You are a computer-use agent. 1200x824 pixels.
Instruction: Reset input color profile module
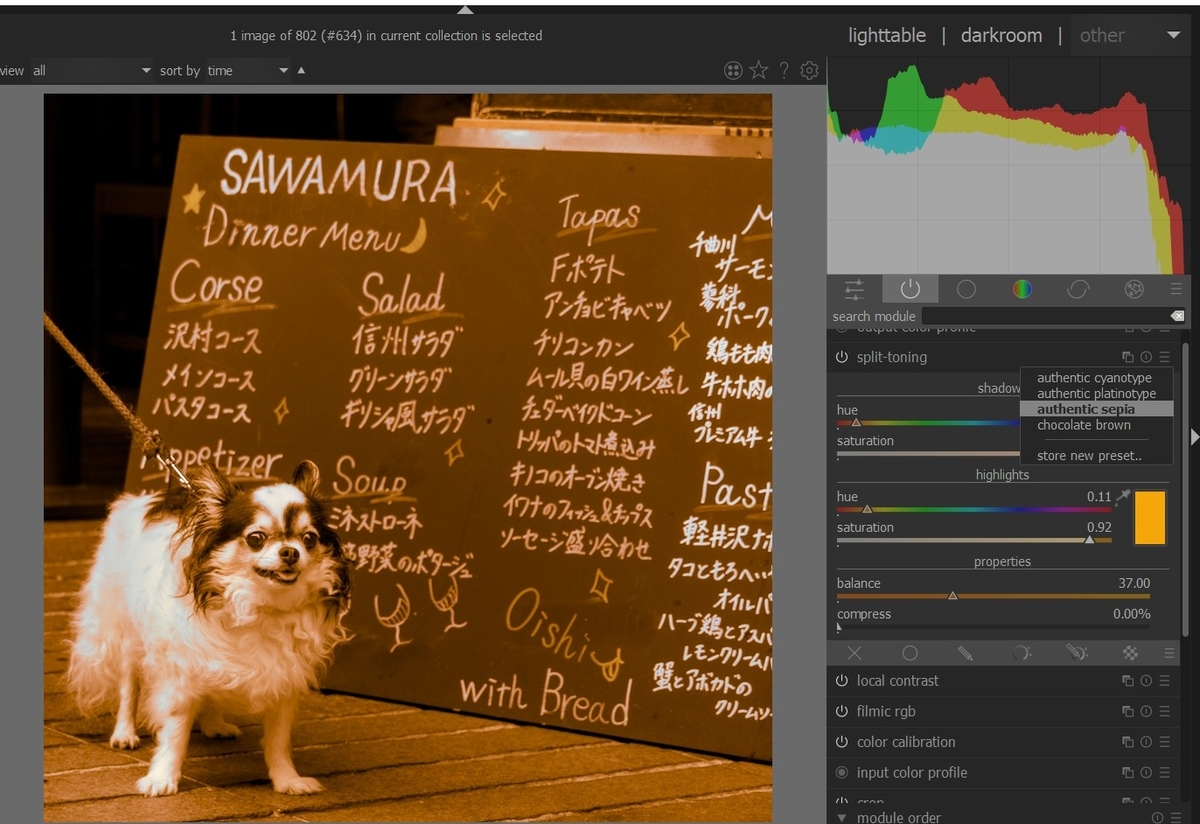[x=1146, y=773]
